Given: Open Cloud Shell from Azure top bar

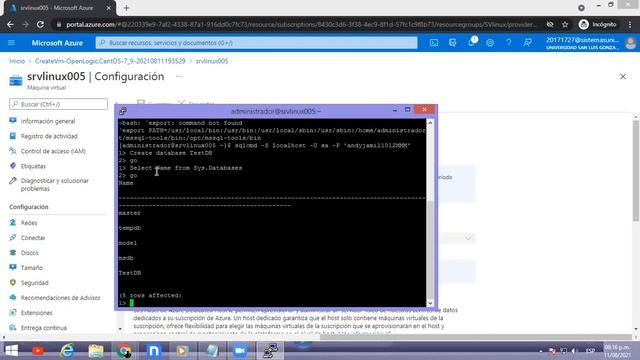Looking at the screenshot, I should pyautogui.click(x=433, y=42).
